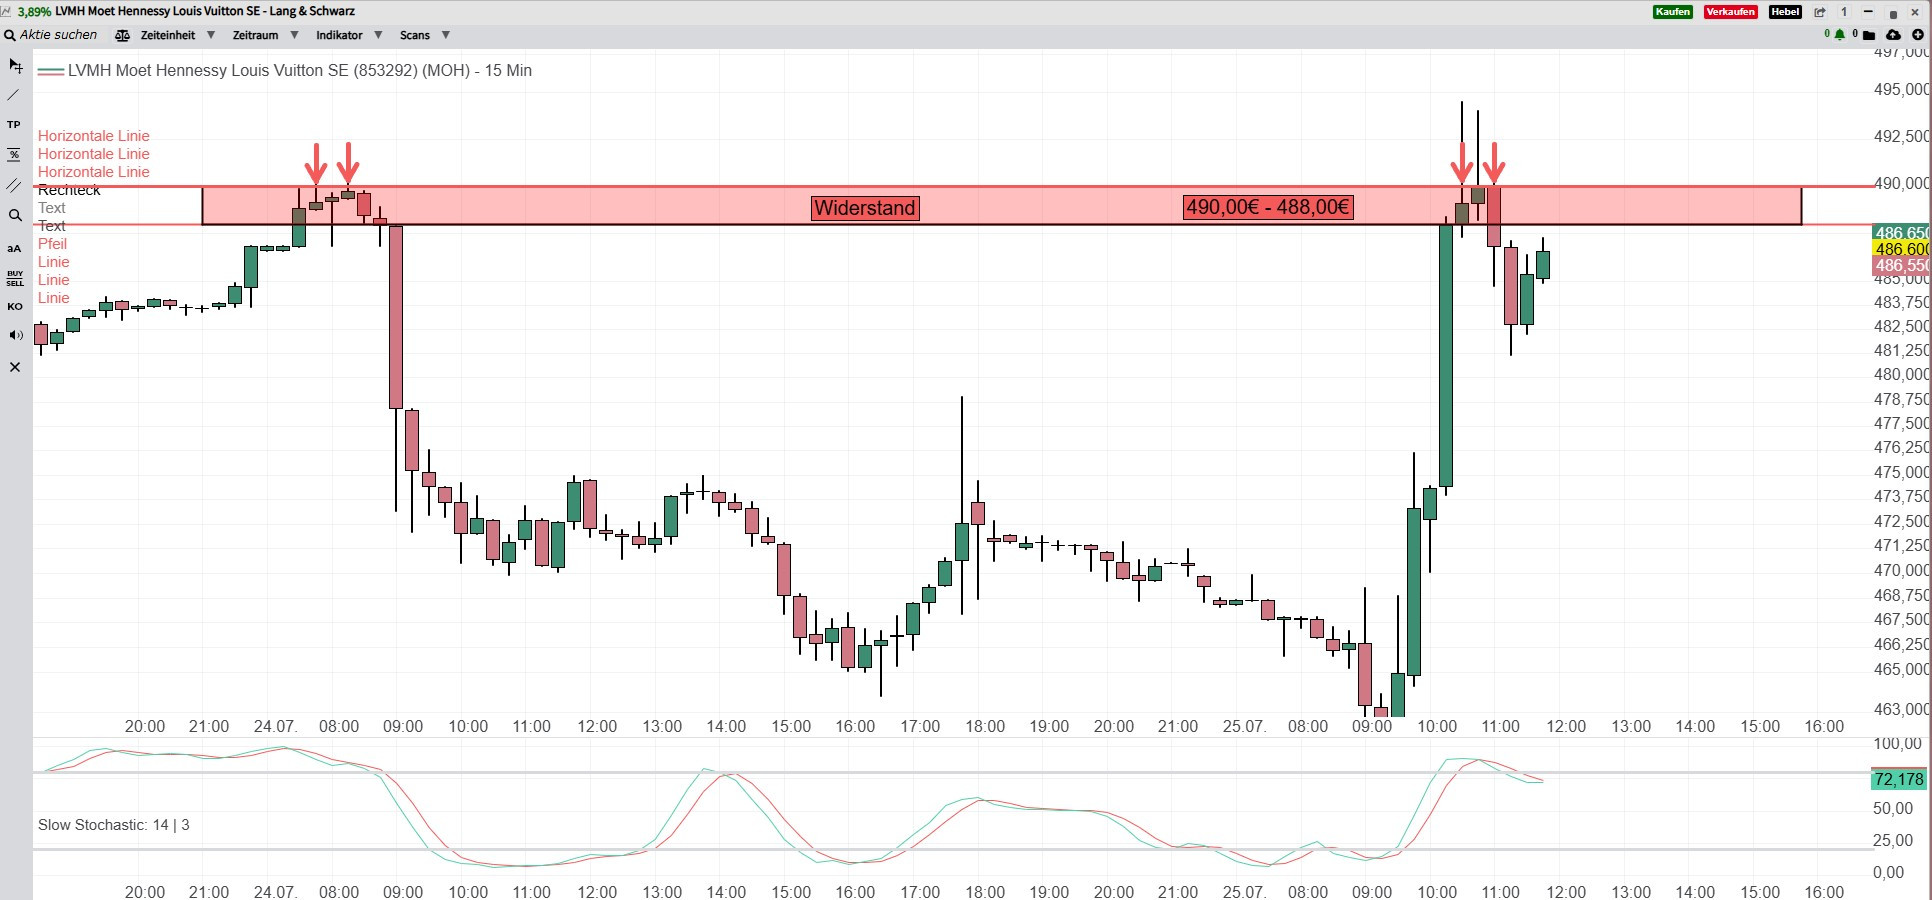Click the share export icon

[1820, 12]
